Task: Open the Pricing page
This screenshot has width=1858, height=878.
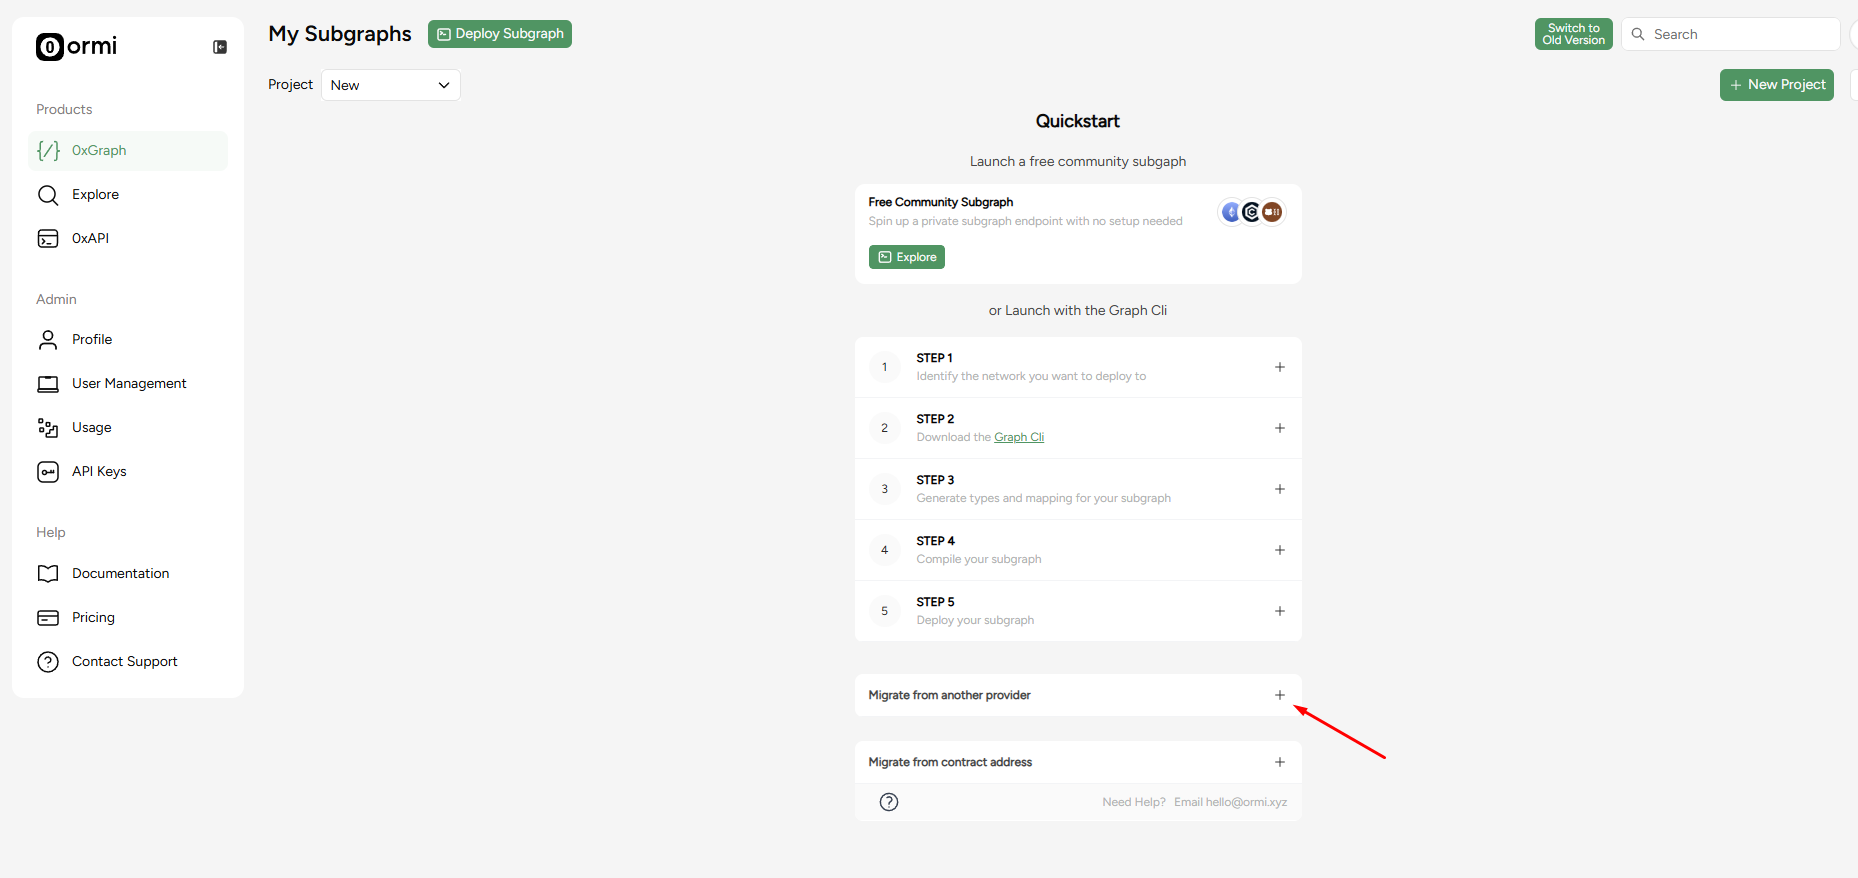Action: coord(128,618)
